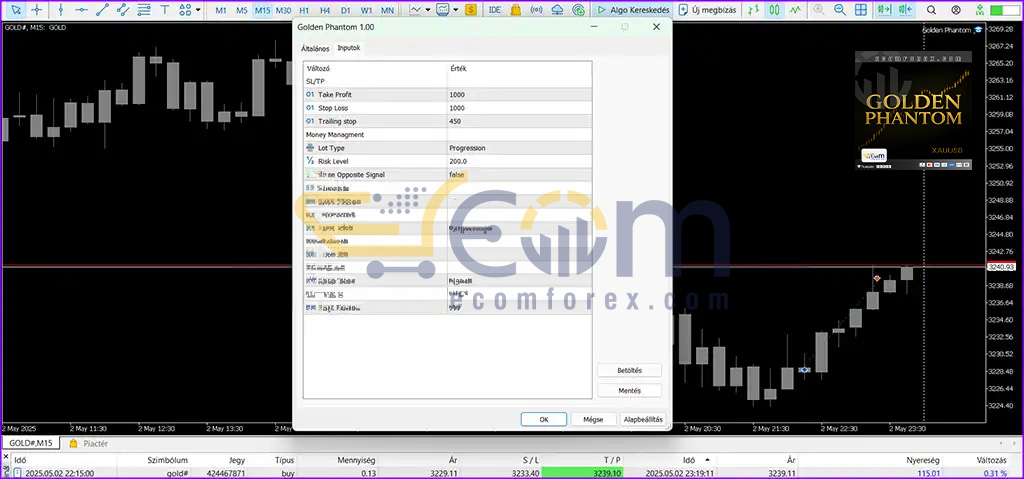Viewport: 1024px width, 479px height.
Task: Select the cursor arrow tool
Action: pyautogui.click(x=16, y=10)
